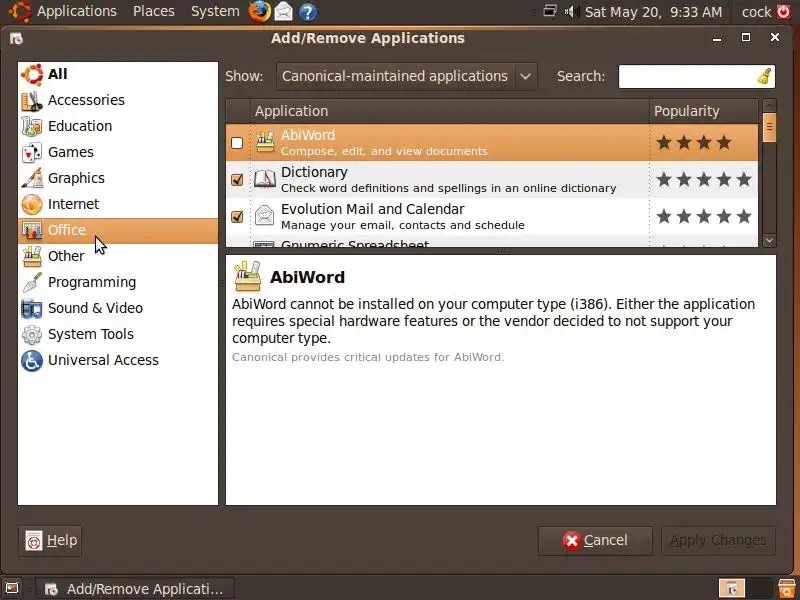Click the Sound & Video category label
800x600 pixels.
point(95,308)
